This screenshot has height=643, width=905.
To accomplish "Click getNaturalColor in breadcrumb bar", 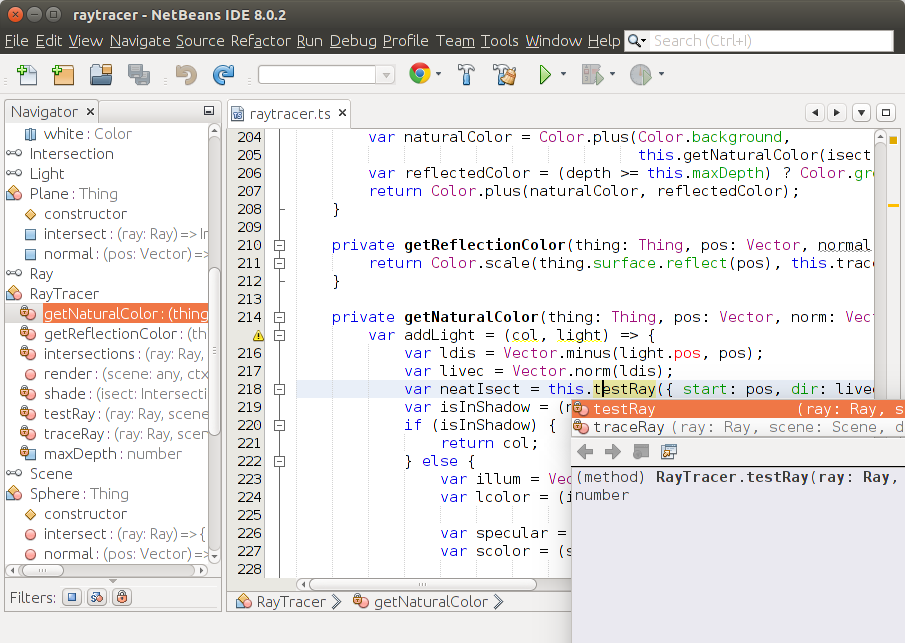I will click(x=431, y=601).
